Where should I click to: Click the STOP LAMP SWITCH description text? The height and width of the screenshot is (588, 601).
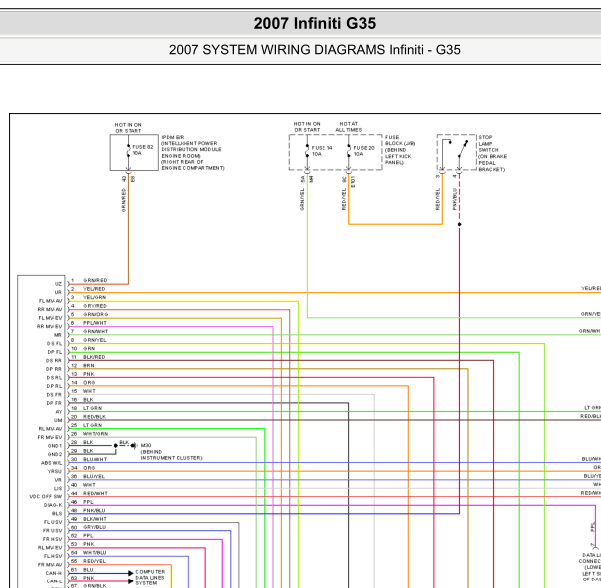493,153
